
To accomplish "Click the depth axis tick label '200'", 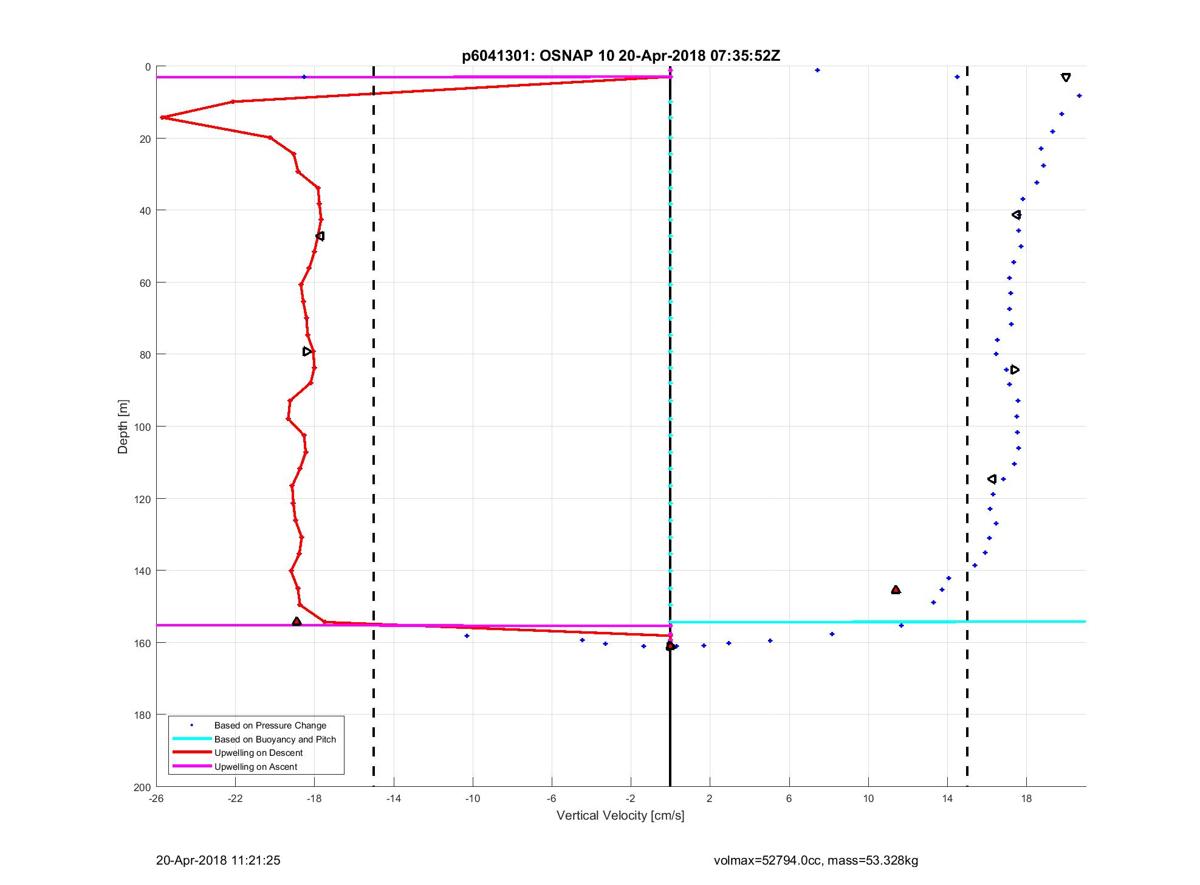I will pos(142,787).
